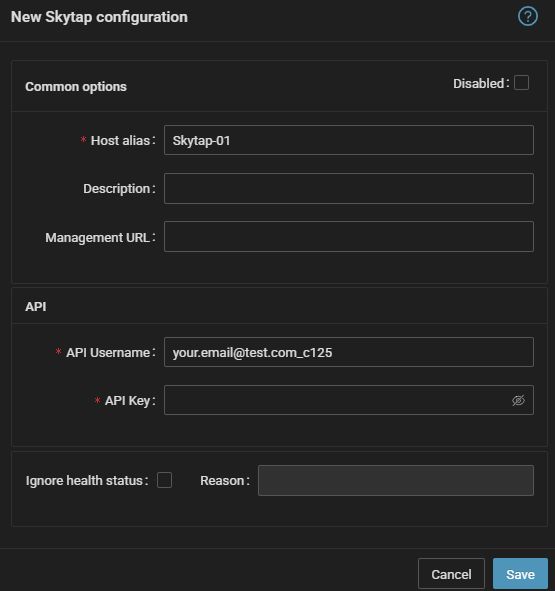
Task: Click the API section header text
Action: click(x=36, y=306)
